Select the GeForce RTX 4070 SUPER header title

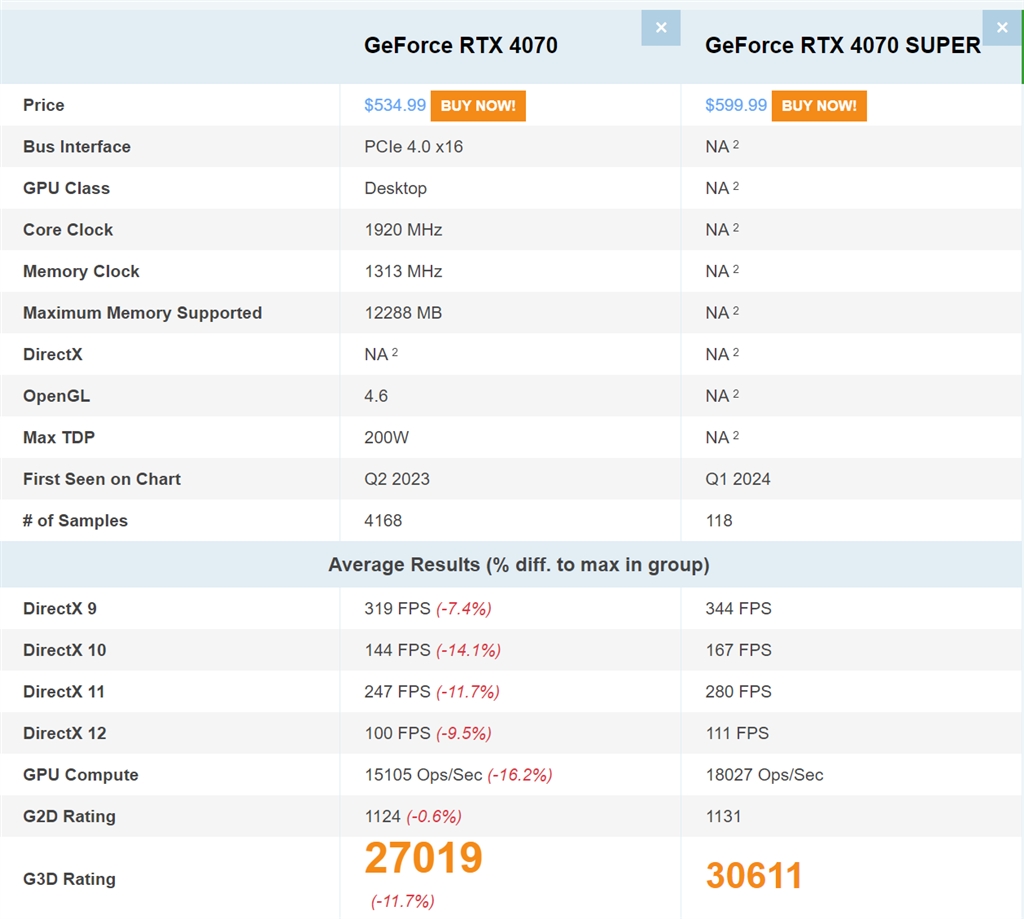[x=842, y=45]
